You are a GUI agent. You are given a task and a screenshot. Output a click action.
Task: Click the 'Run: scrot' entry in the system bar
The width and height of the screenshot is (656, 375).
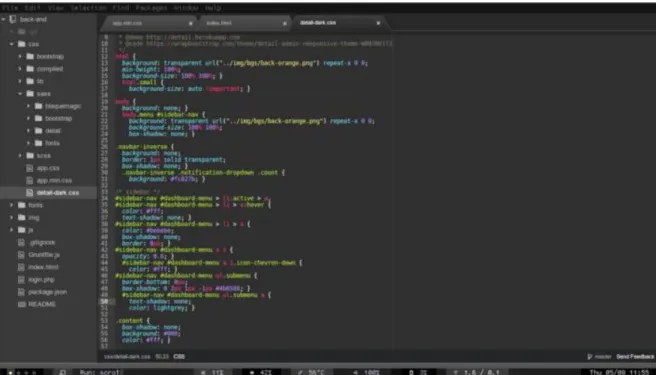tap(100, 372)
